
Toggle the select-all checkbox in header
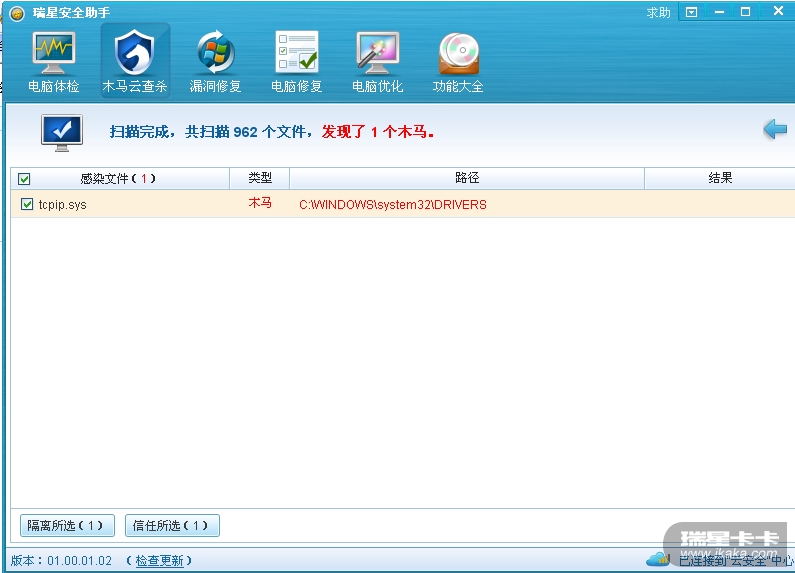[24, 179]
